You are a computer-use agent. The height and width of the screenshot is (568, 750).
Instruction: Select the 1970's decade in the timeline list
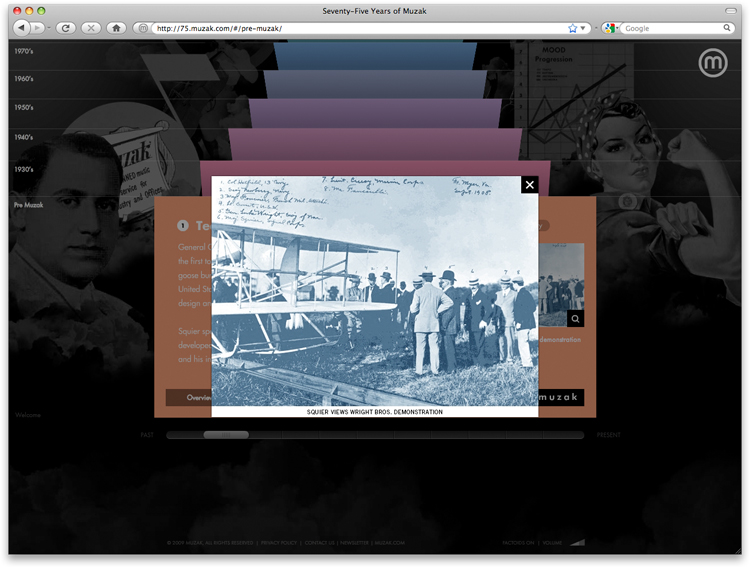(23, 51)
